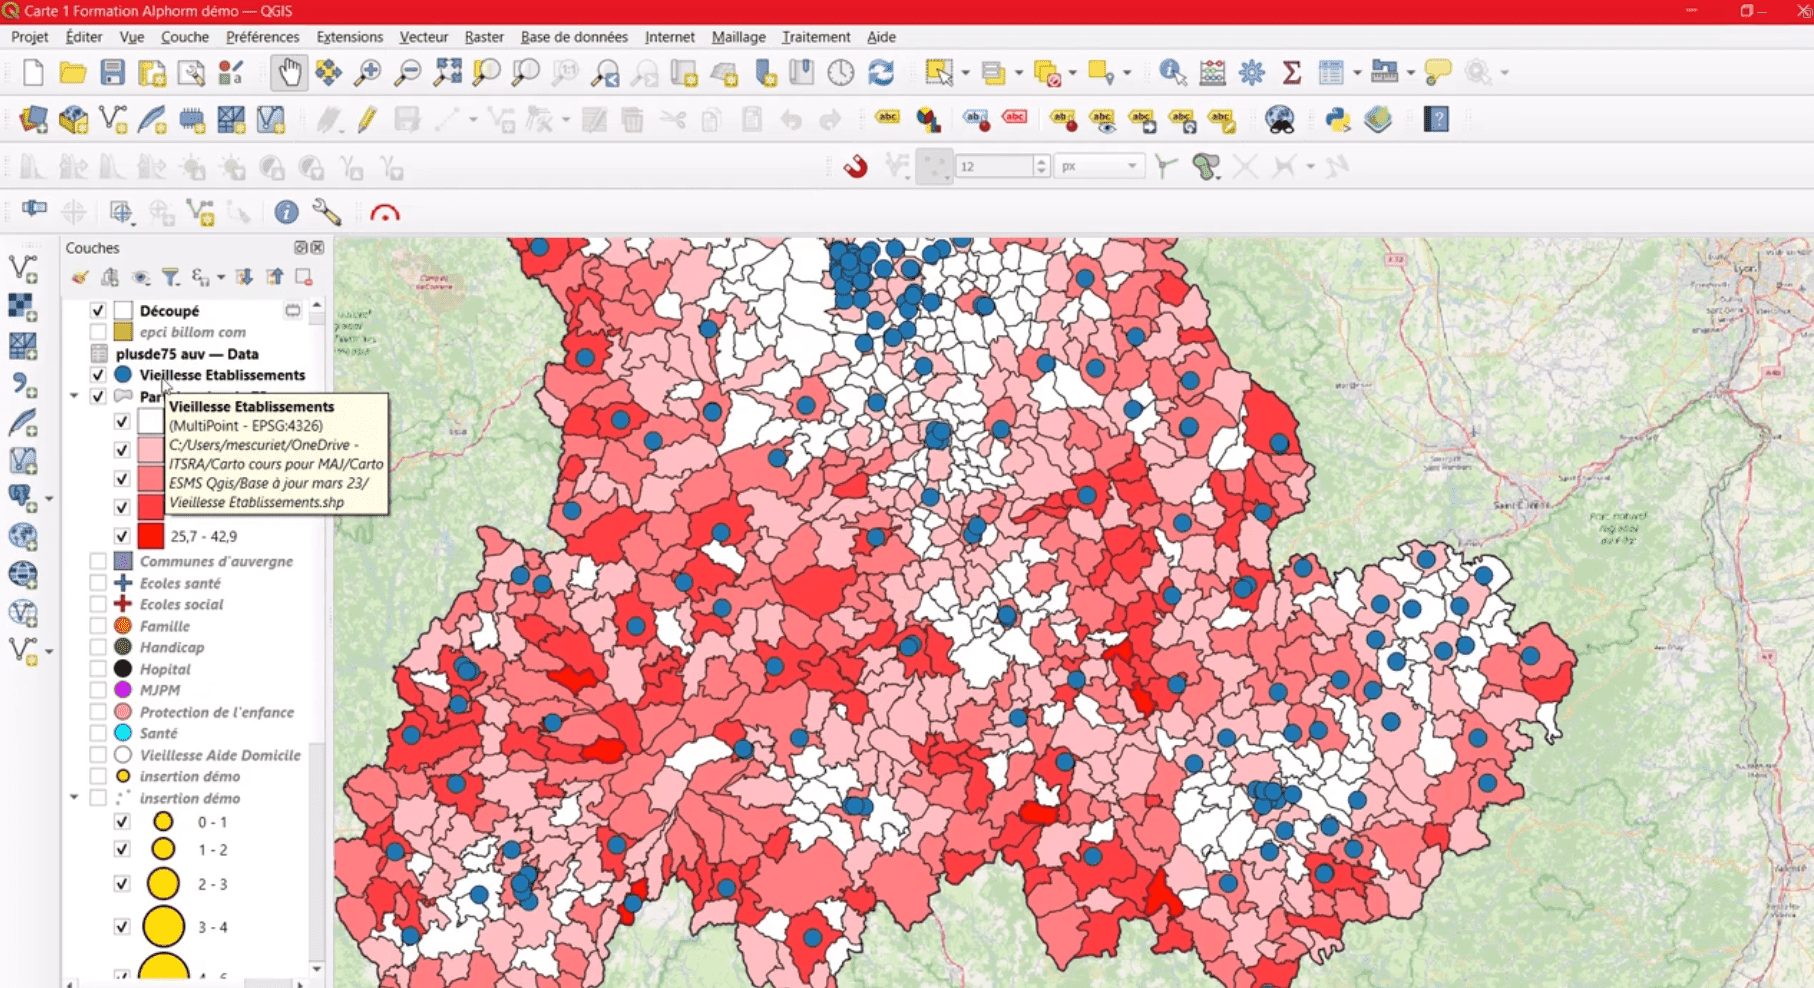The width and height of the screenshot is (1814, 988).
Task: Click the blue Vieillesse Etablissements symbol swatch
Action: point(123,375)
